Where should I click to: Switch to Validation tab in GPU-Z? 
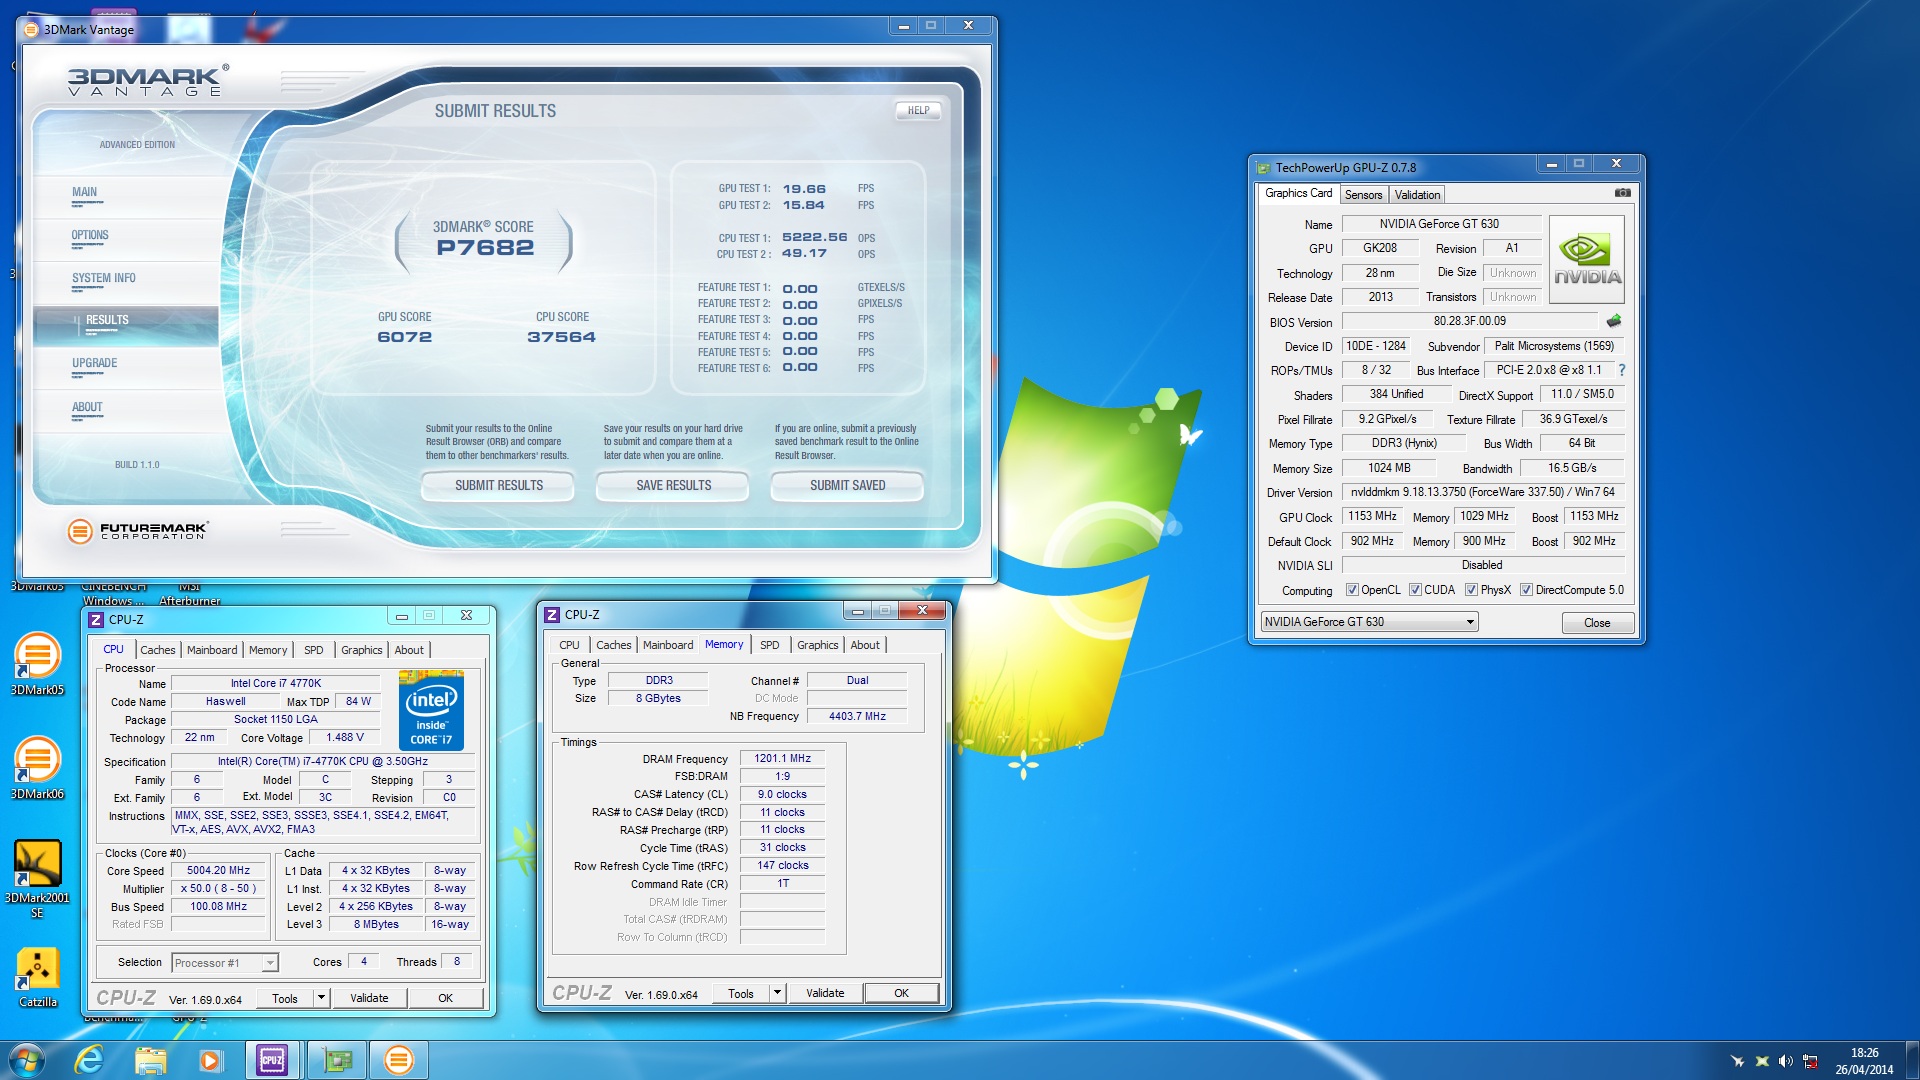pos(1417,195)
